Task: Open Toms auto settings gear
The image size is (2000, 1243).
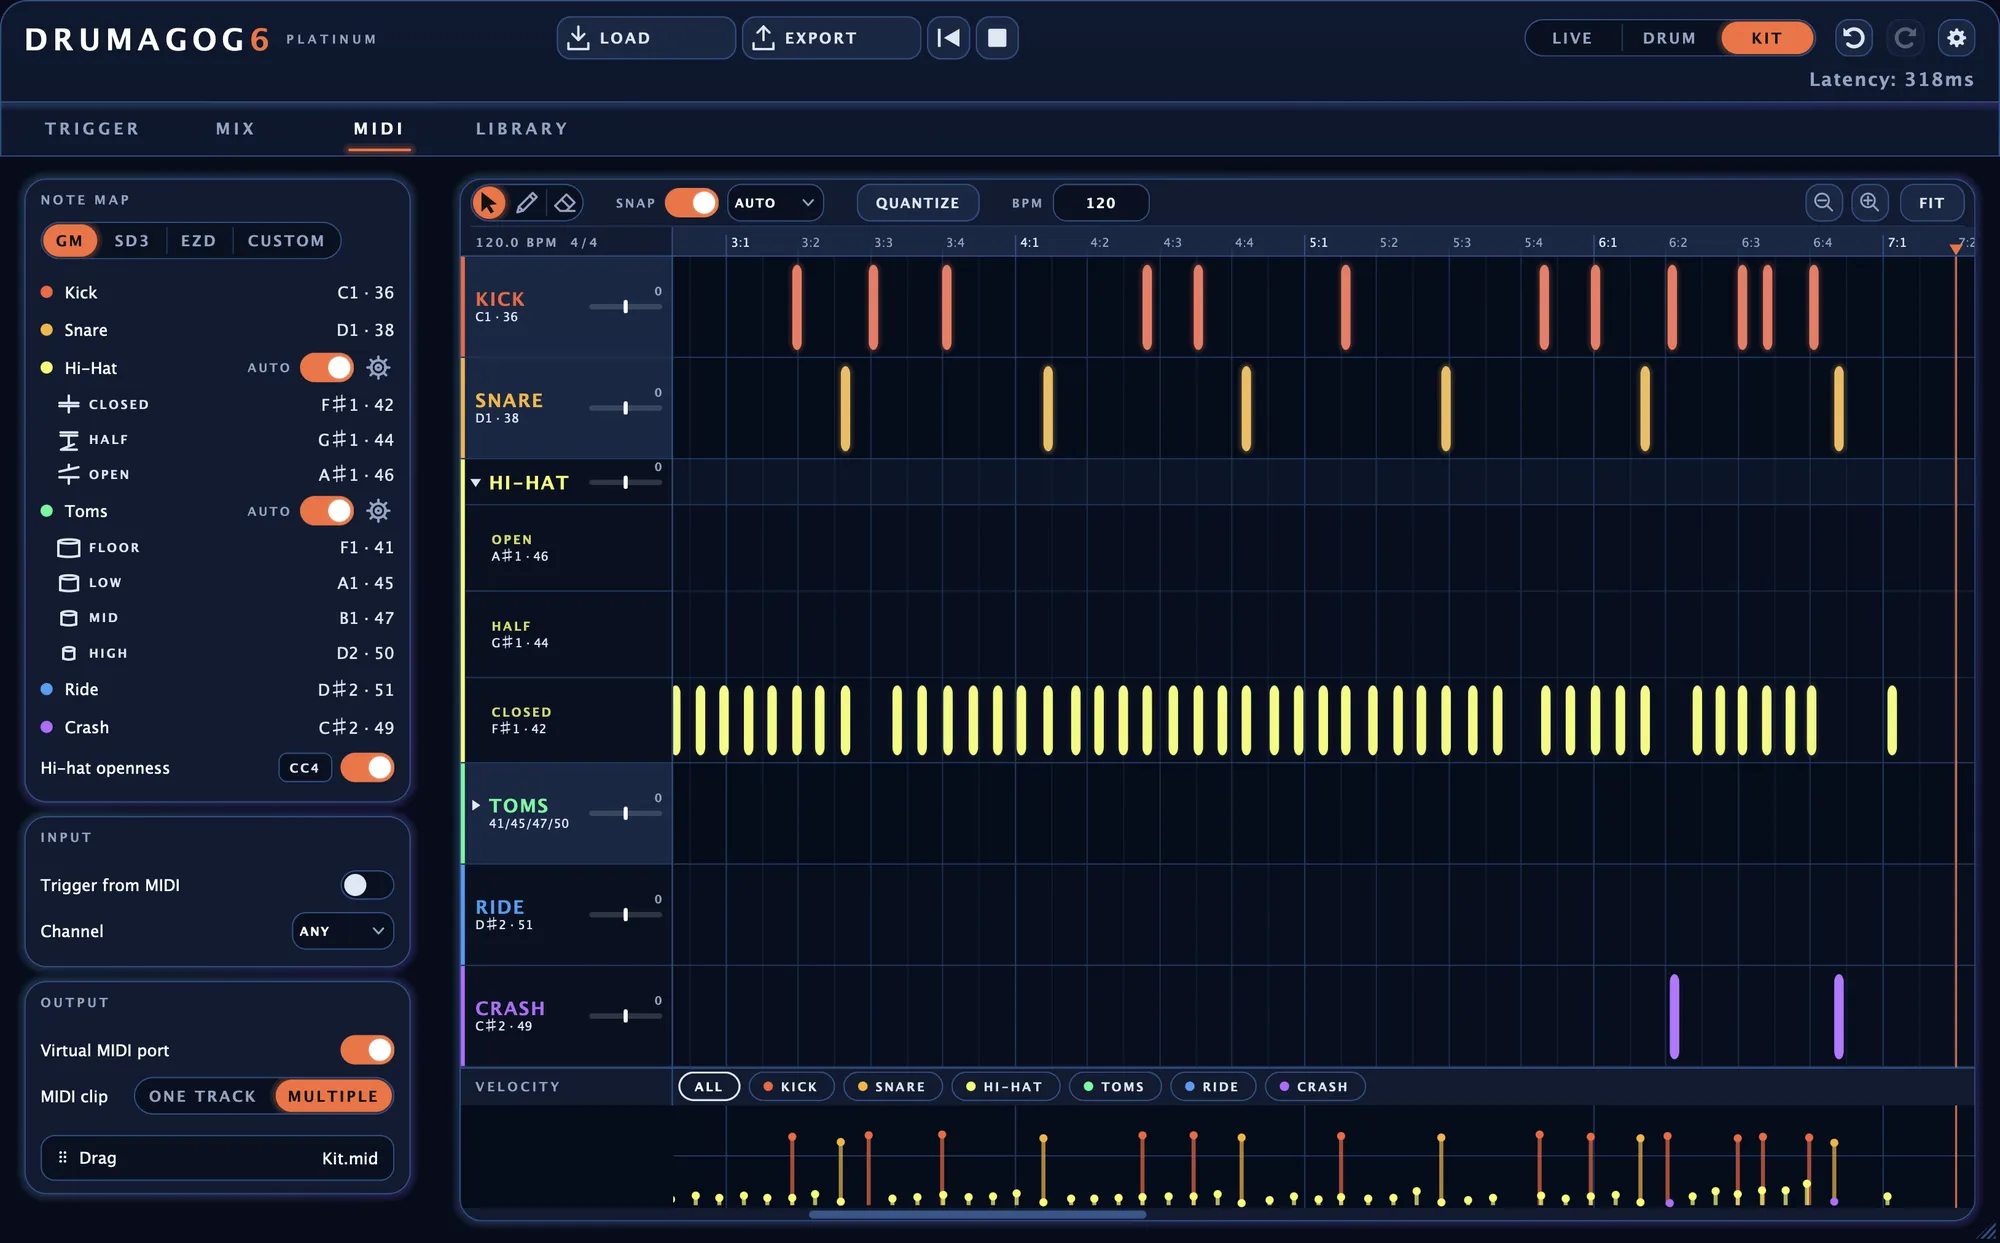Action: 378,511
